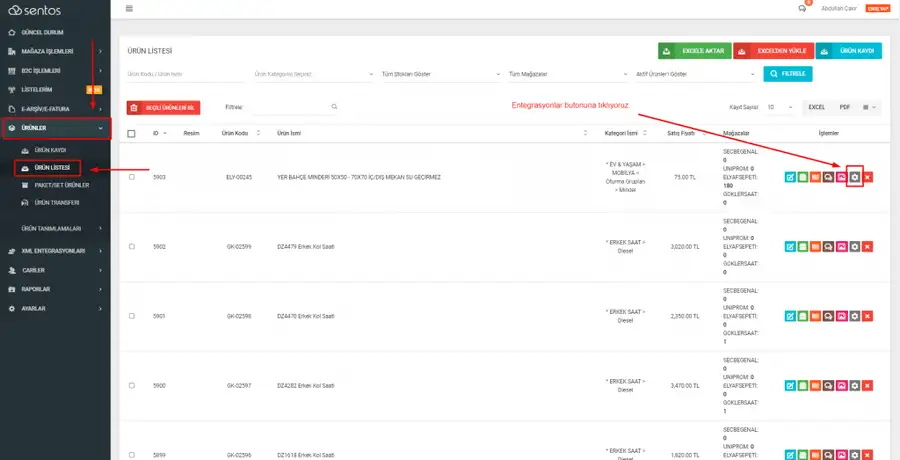Tick the checkbox for product 5903
This screenshot has width=900, height=460.
pyautogui.click(x=131, y=177)
